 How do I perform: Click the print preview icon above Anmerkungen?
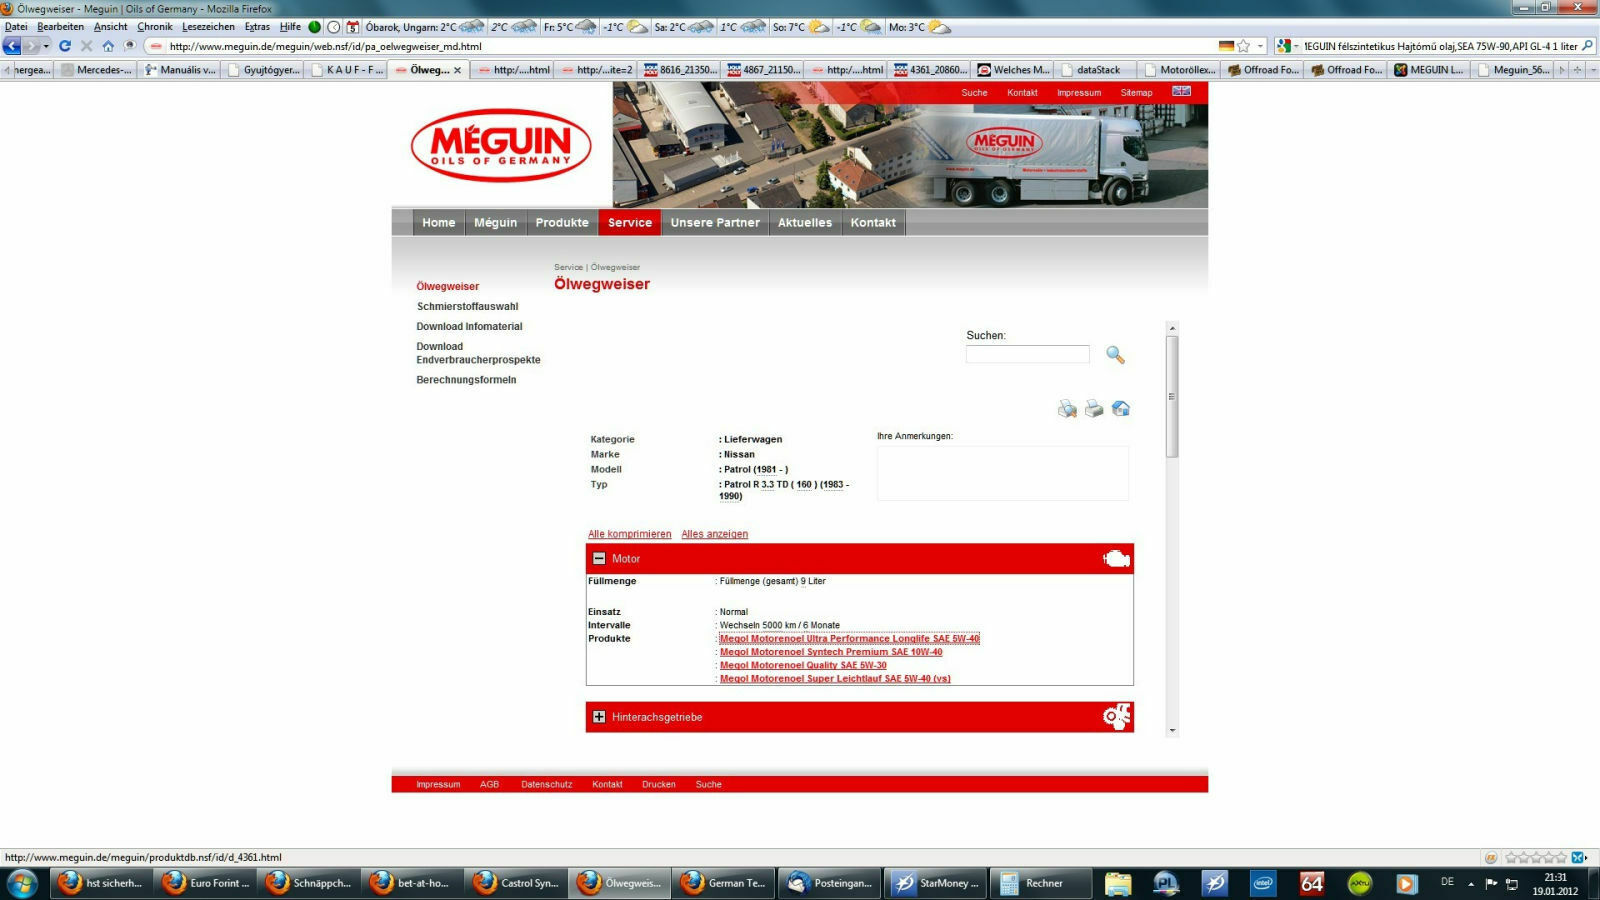coord(1067,408)
